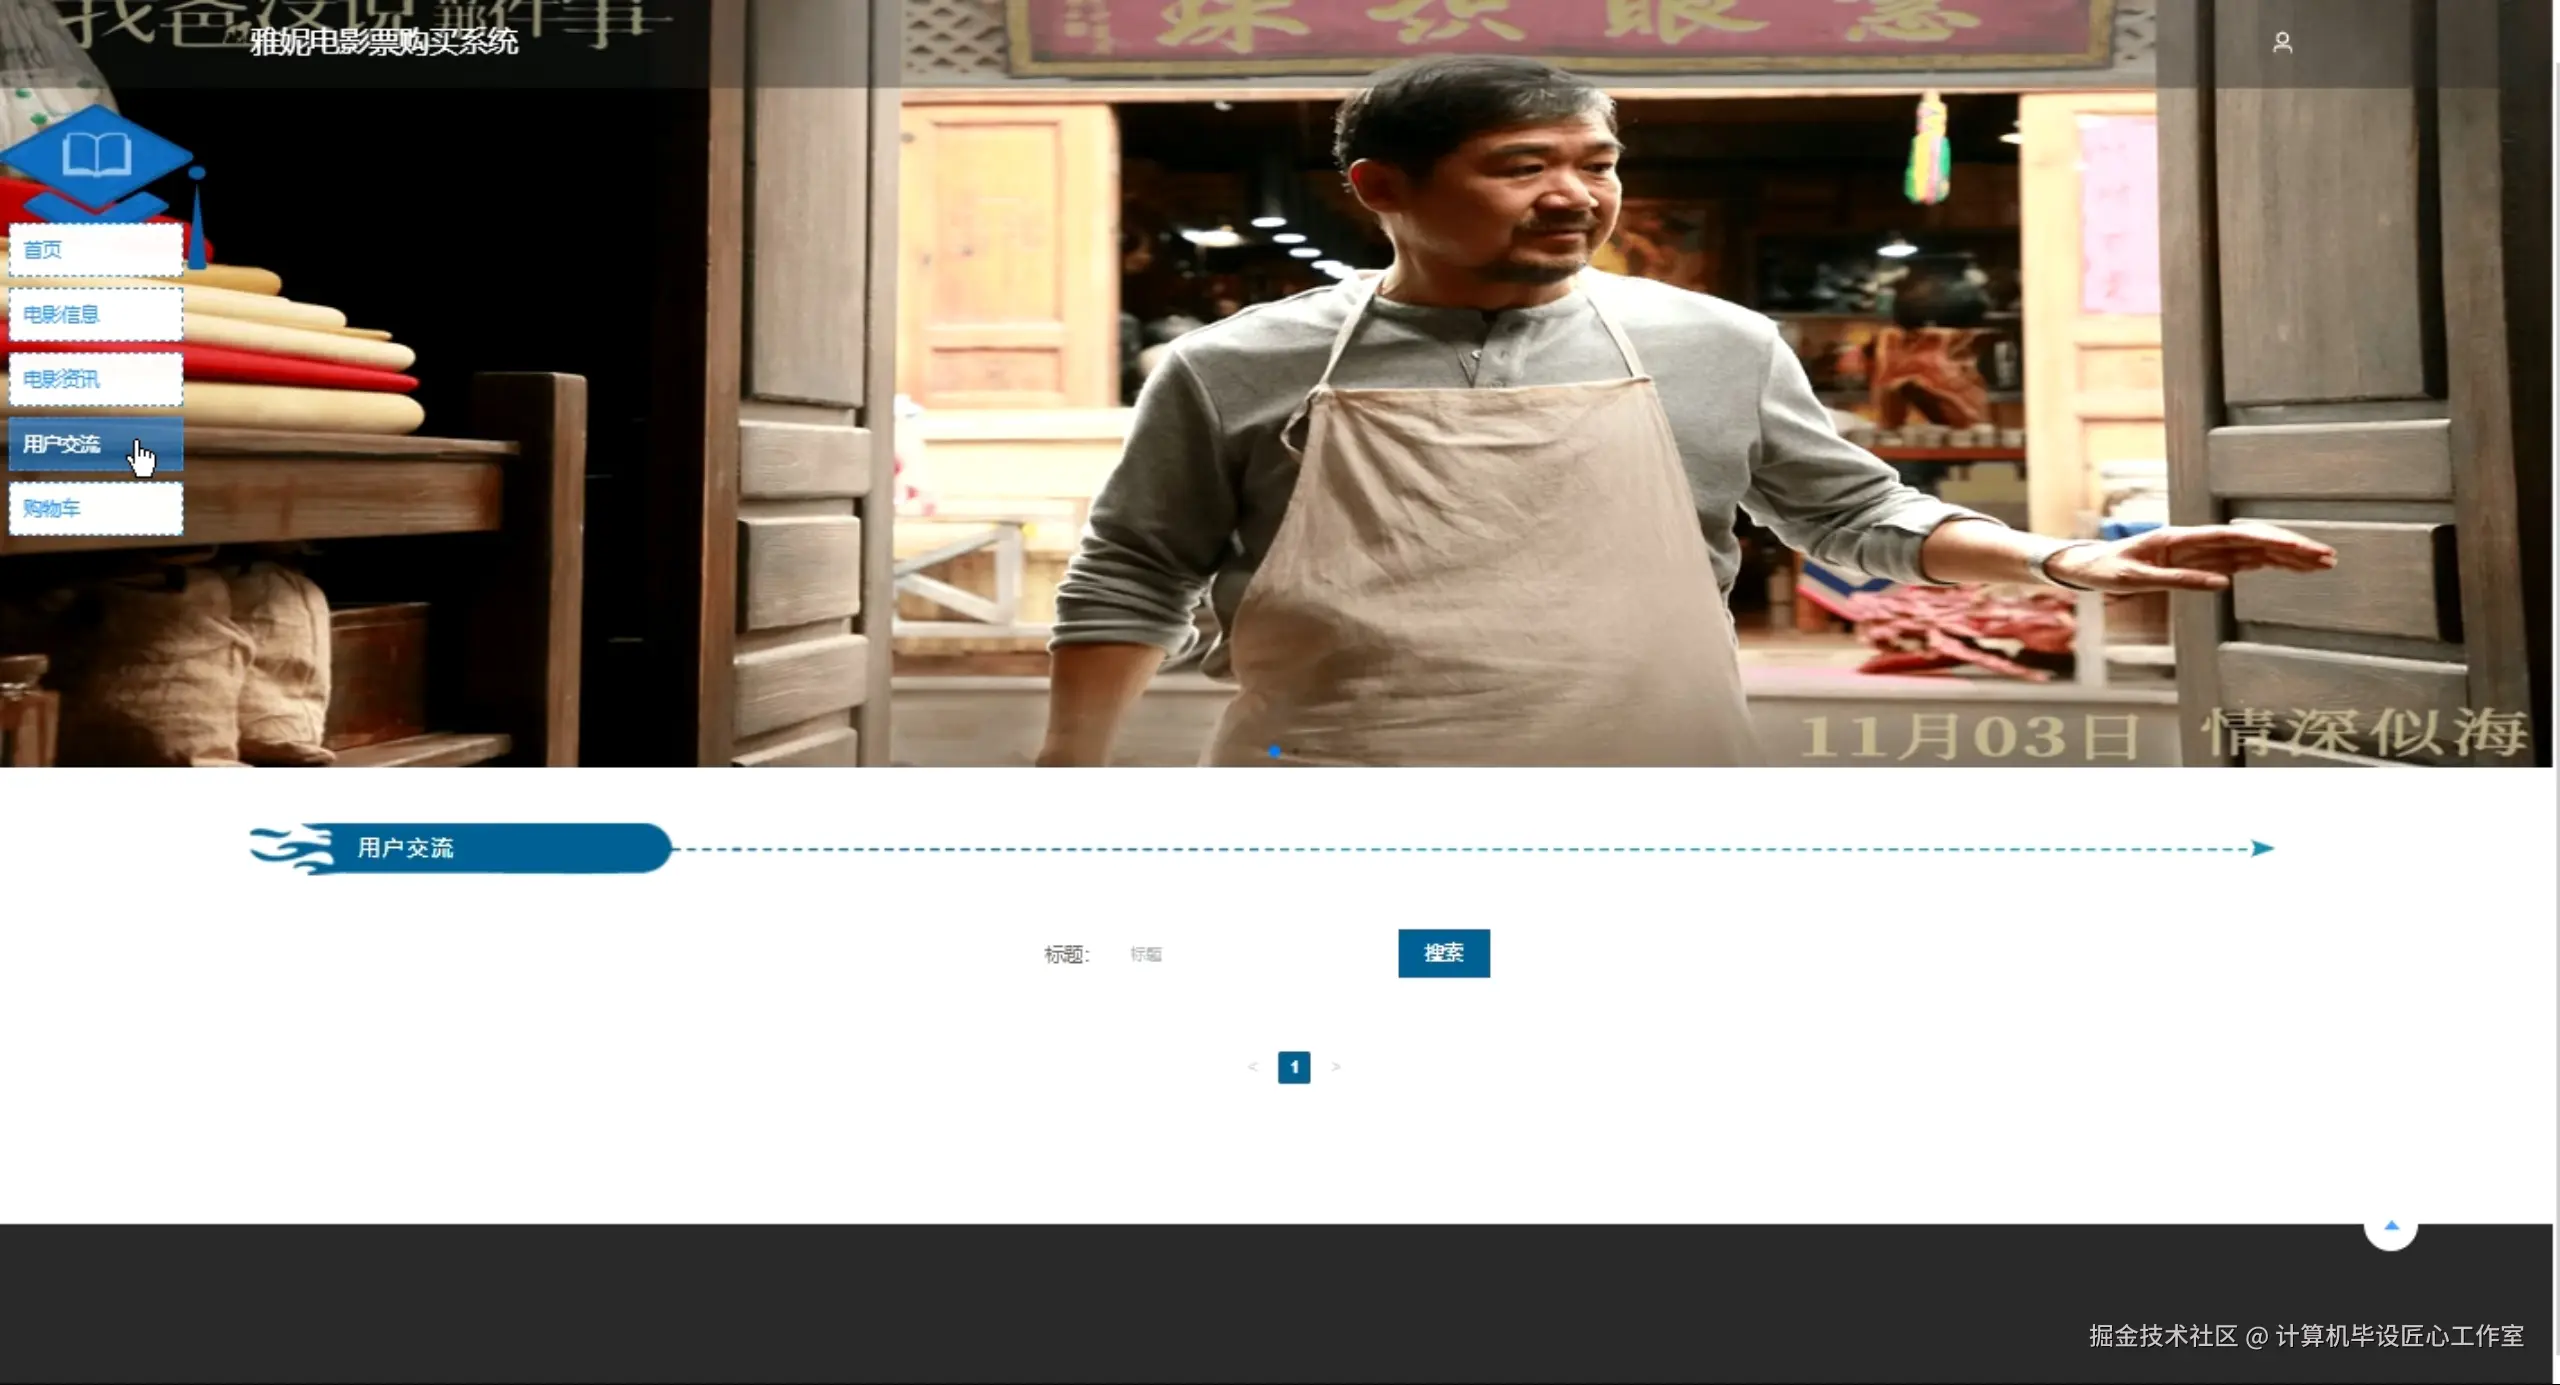Viewport: 2560px width, 1385px height.
Task: Go to 首页 in side menu
Action: click(x=95, y=250)
